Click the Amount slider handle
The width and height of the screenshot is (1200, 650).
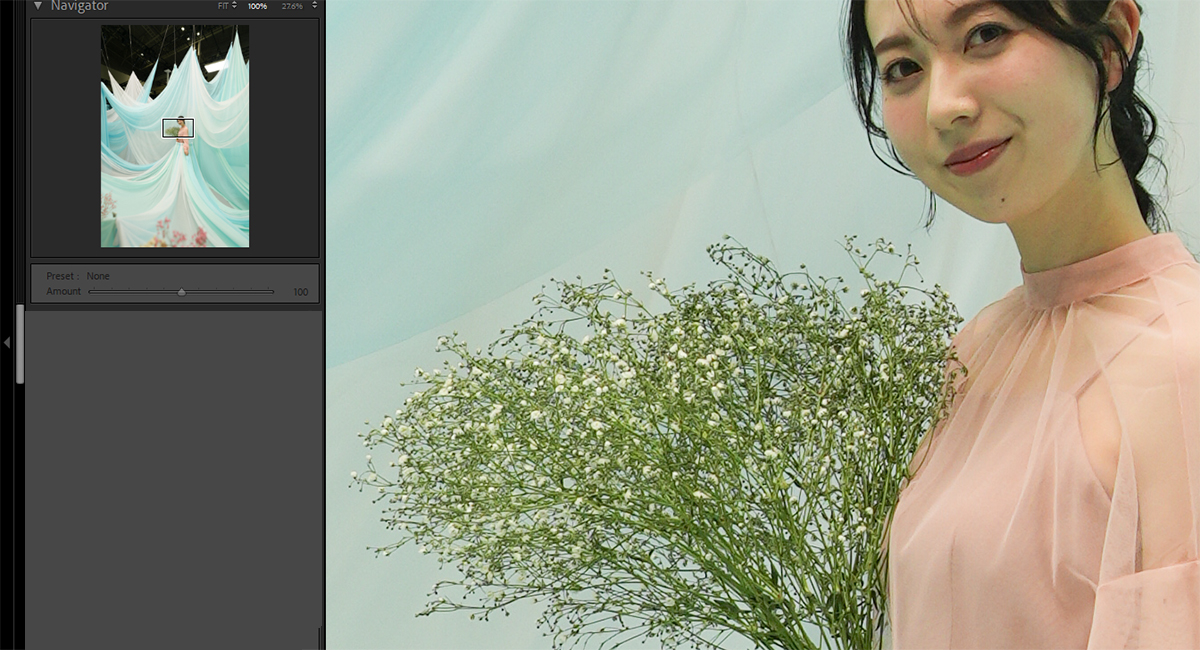[181, 292]
